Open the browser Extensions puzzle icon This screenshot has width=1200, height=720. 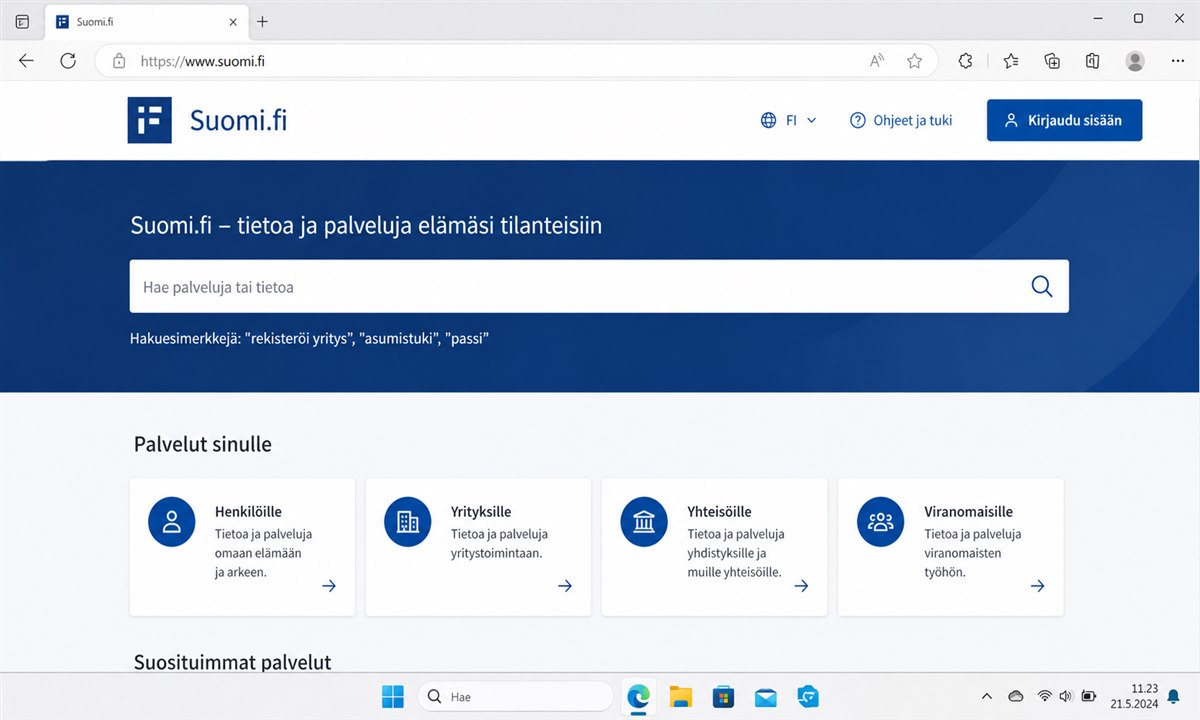pyautogui.click(x=965, y=61)
